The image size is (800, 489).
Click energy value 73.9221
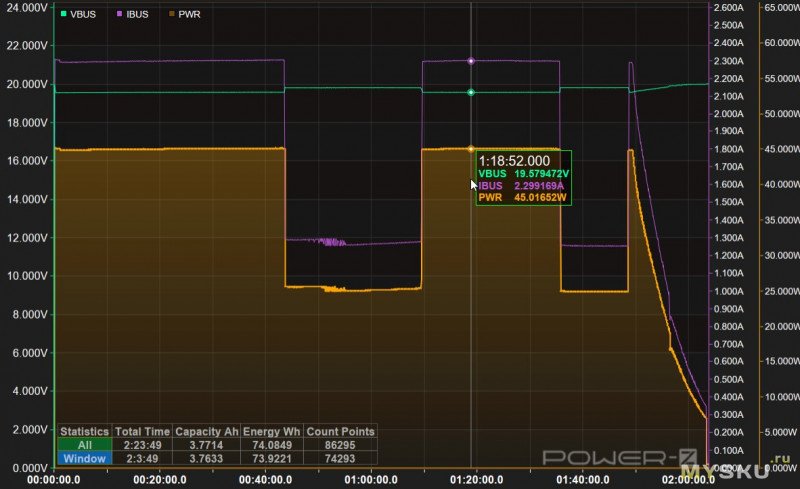[272, 458]
